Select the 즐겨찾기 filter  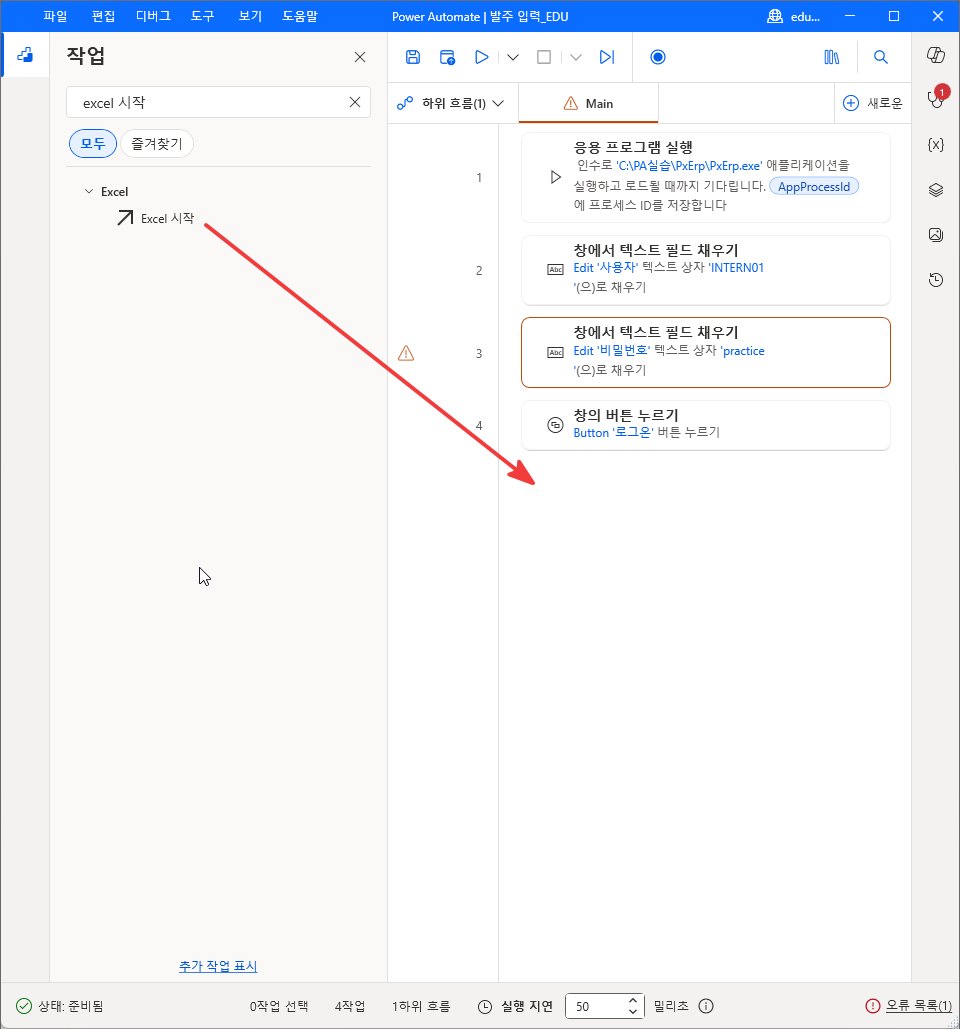(157, 144)
